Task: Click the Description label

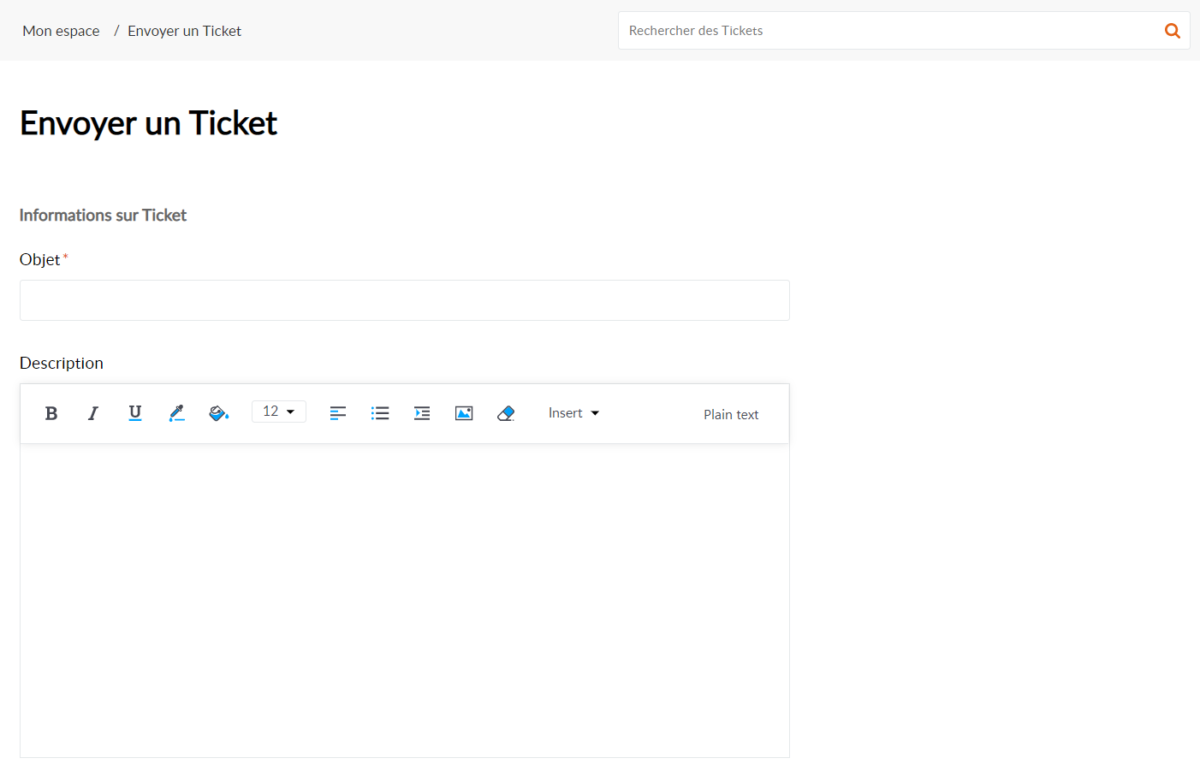Action: [x=61, y=363]
